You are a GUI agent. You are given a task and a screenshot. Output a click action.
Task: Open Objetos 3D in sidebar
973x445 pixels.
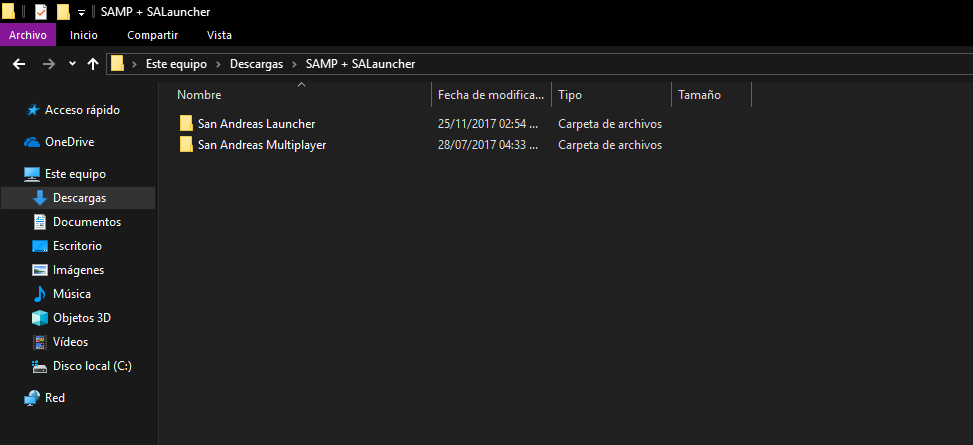point(82,318)
